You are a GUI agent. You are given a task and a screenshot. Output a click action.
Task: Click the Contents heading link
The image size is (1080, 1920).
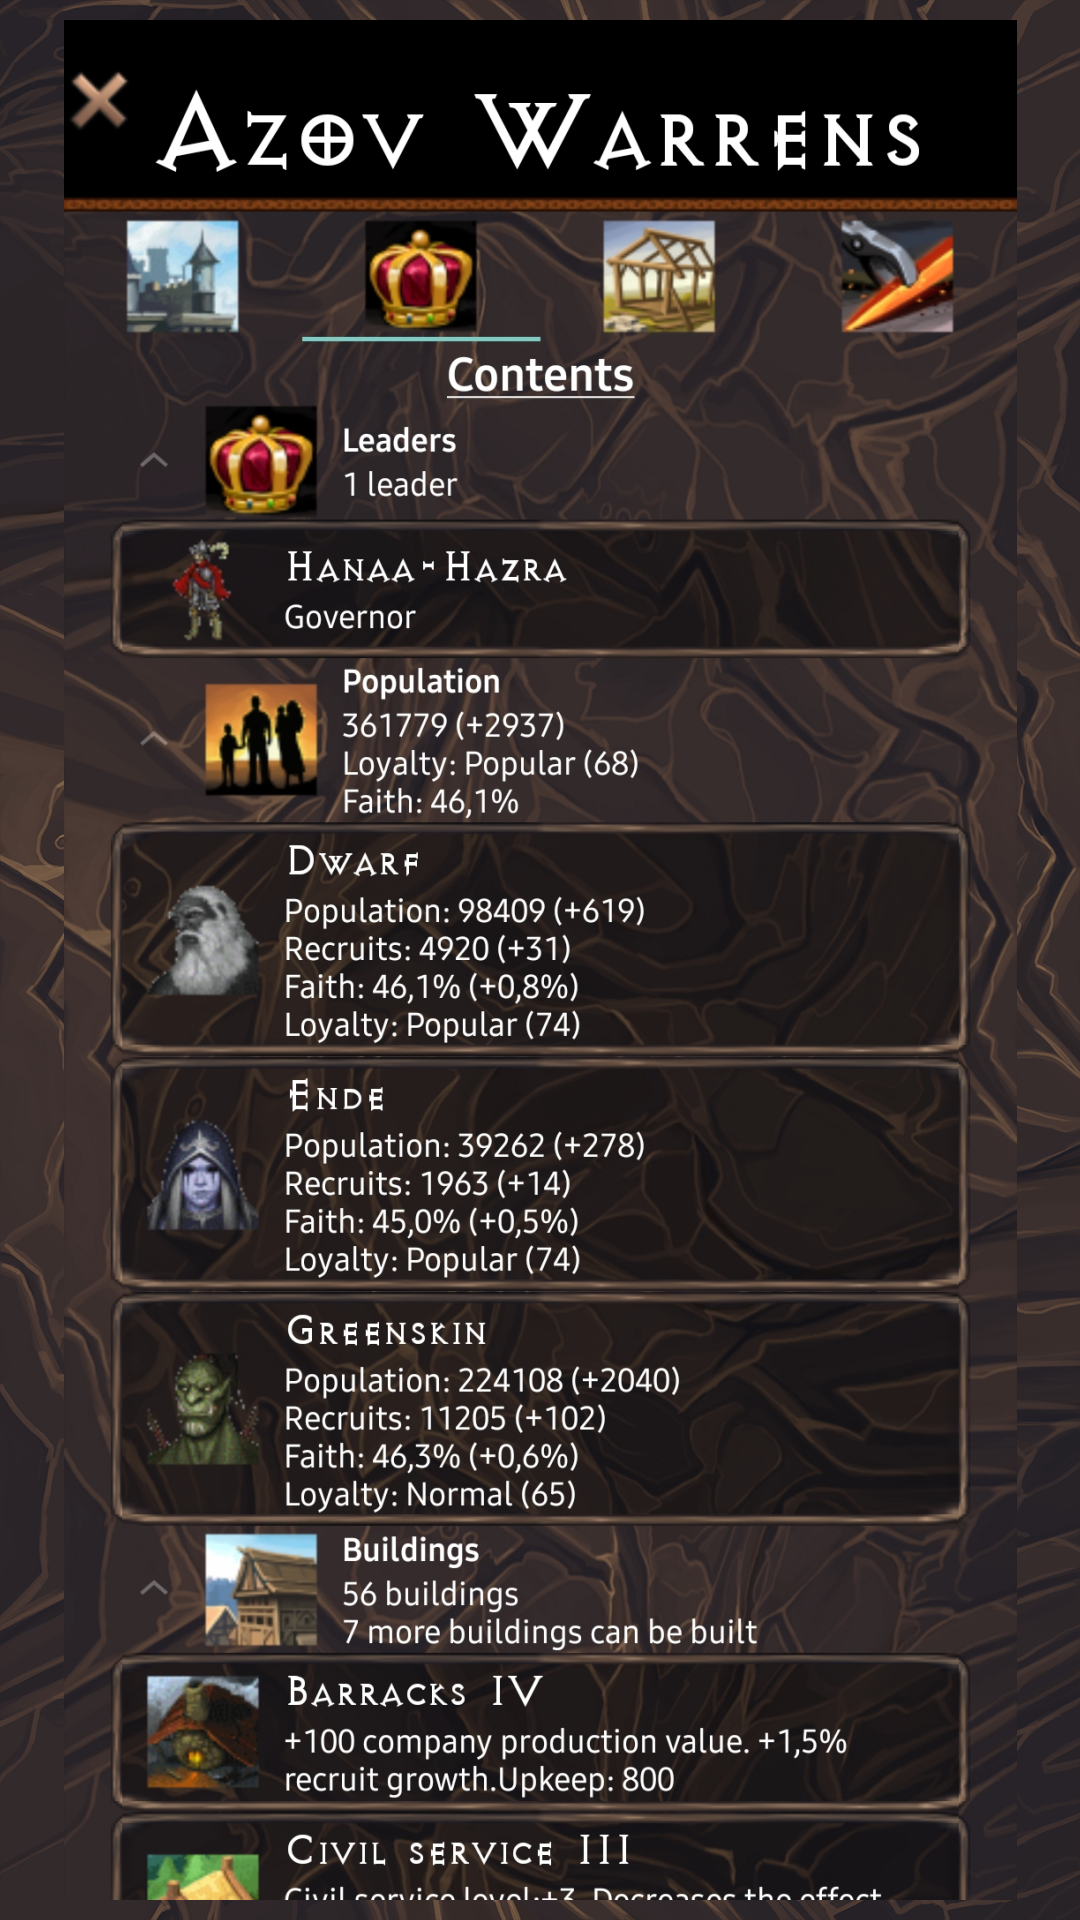click(x=540, y=375)
